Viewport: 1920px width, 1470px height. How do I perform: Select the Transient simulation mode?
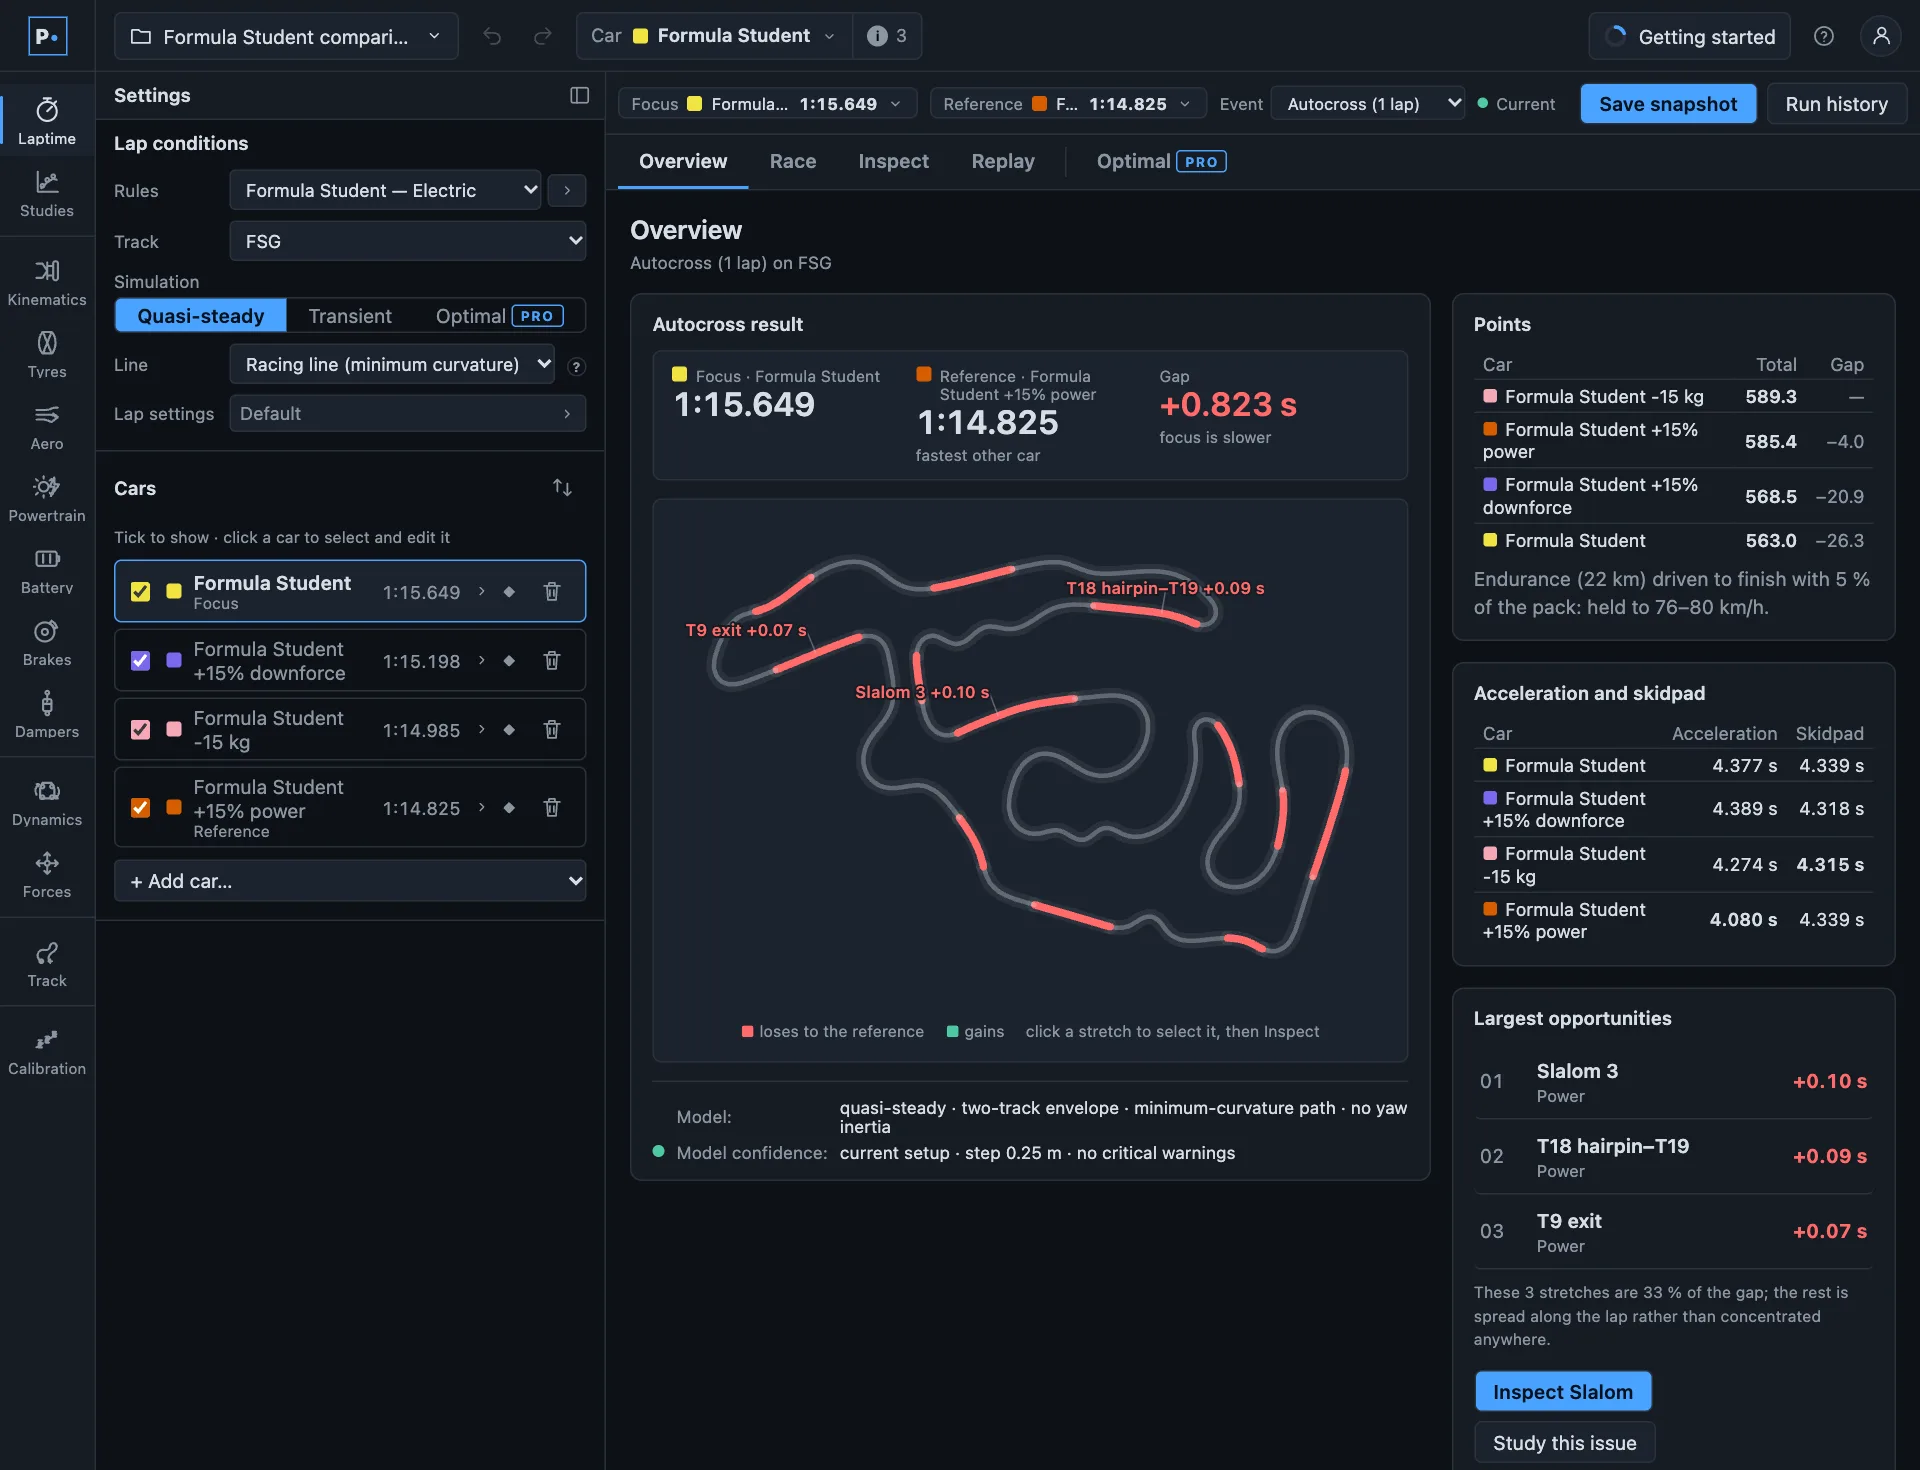pos(350,315)
